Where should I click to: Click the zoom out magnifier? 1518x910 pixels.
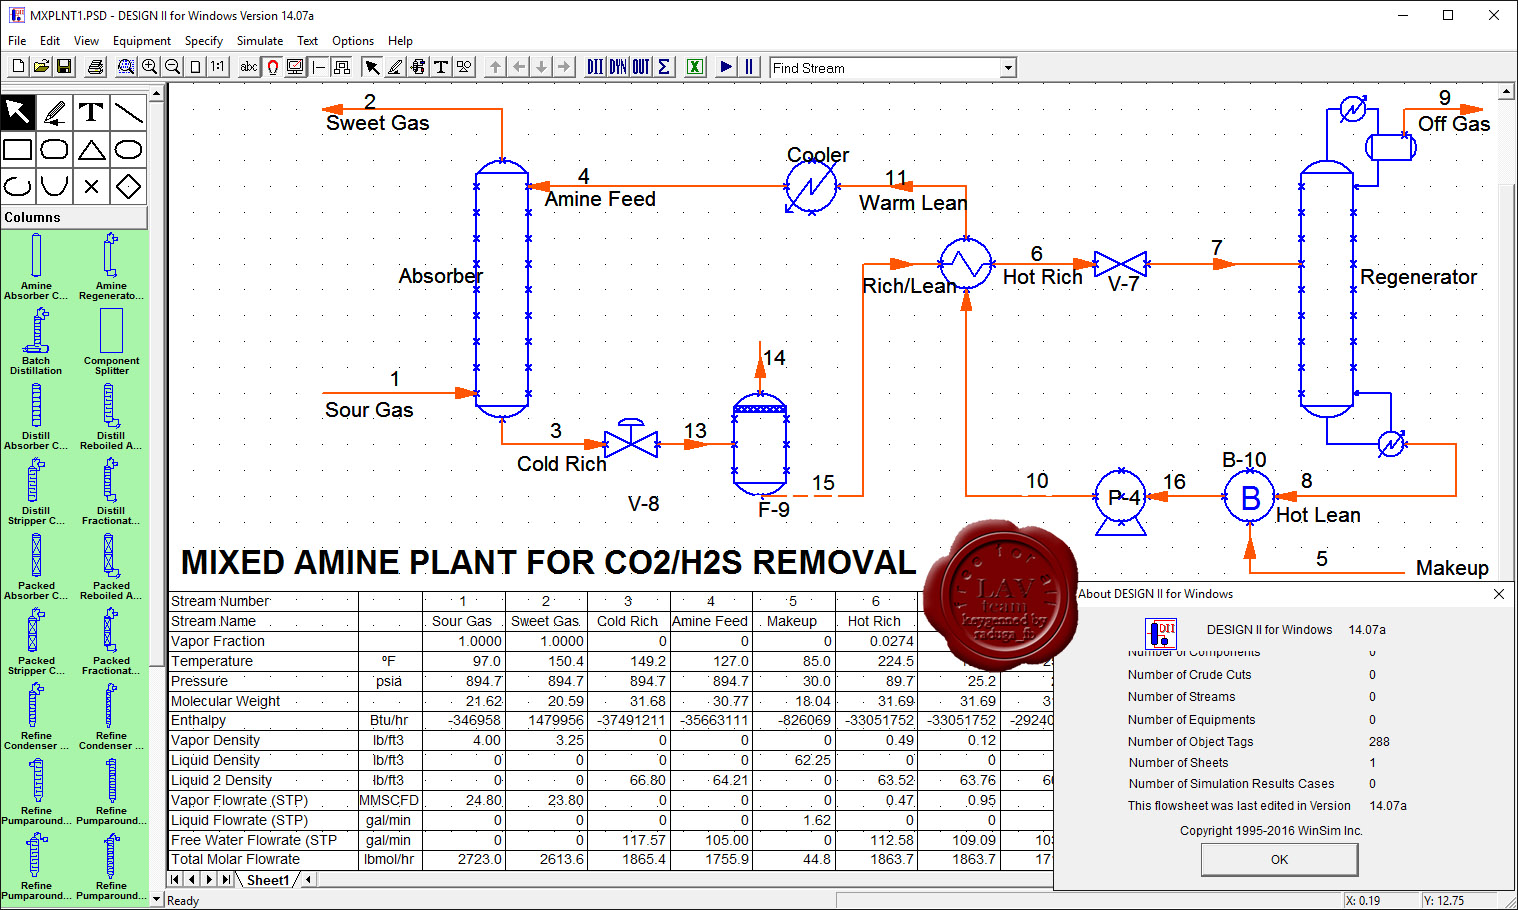click(172, 67)
